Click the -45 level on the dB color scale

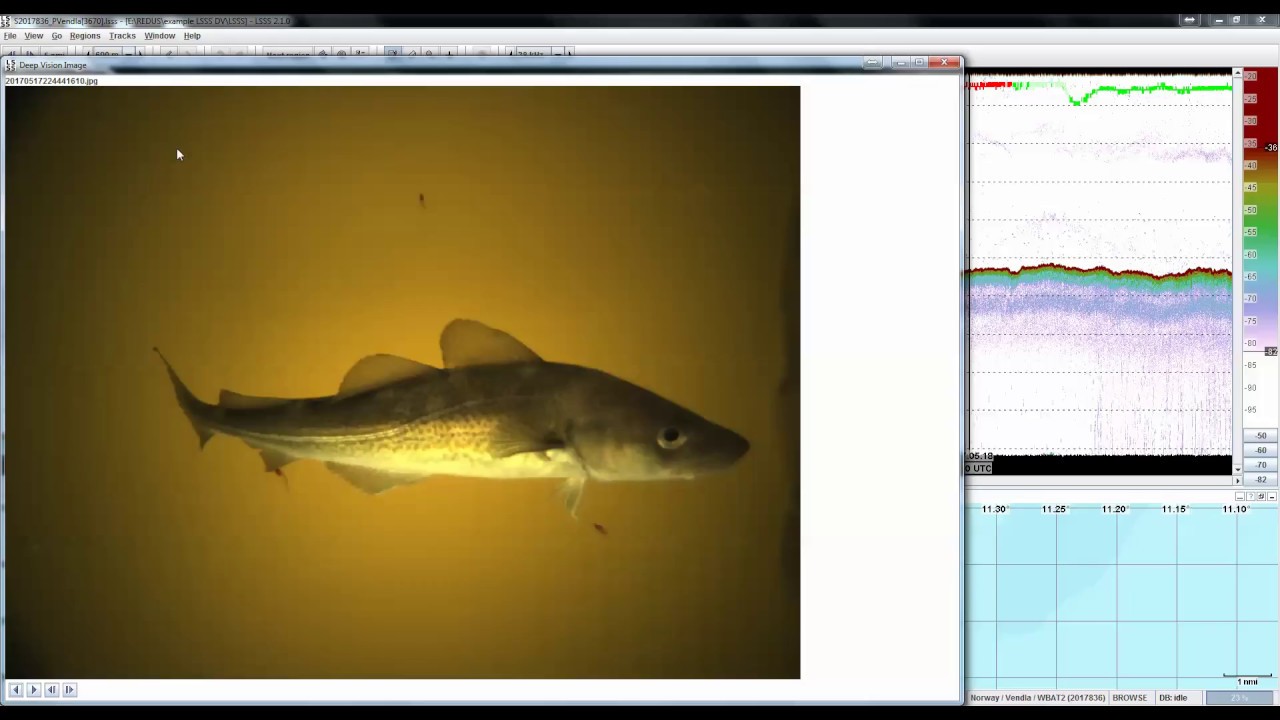pyautogui.click(x=1251, y=188)
